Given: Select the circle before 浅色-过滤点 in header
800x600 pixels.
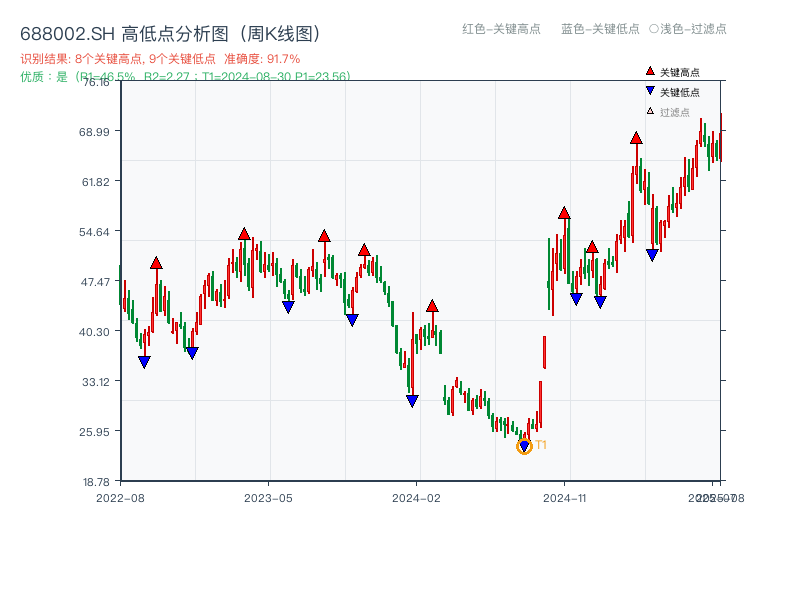Looking at the screenshot, I should click(x=654, y=29).
